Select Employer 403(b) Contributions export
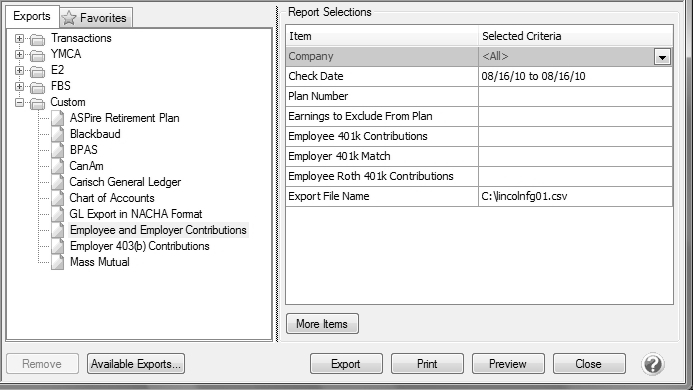 coord(140,246)
